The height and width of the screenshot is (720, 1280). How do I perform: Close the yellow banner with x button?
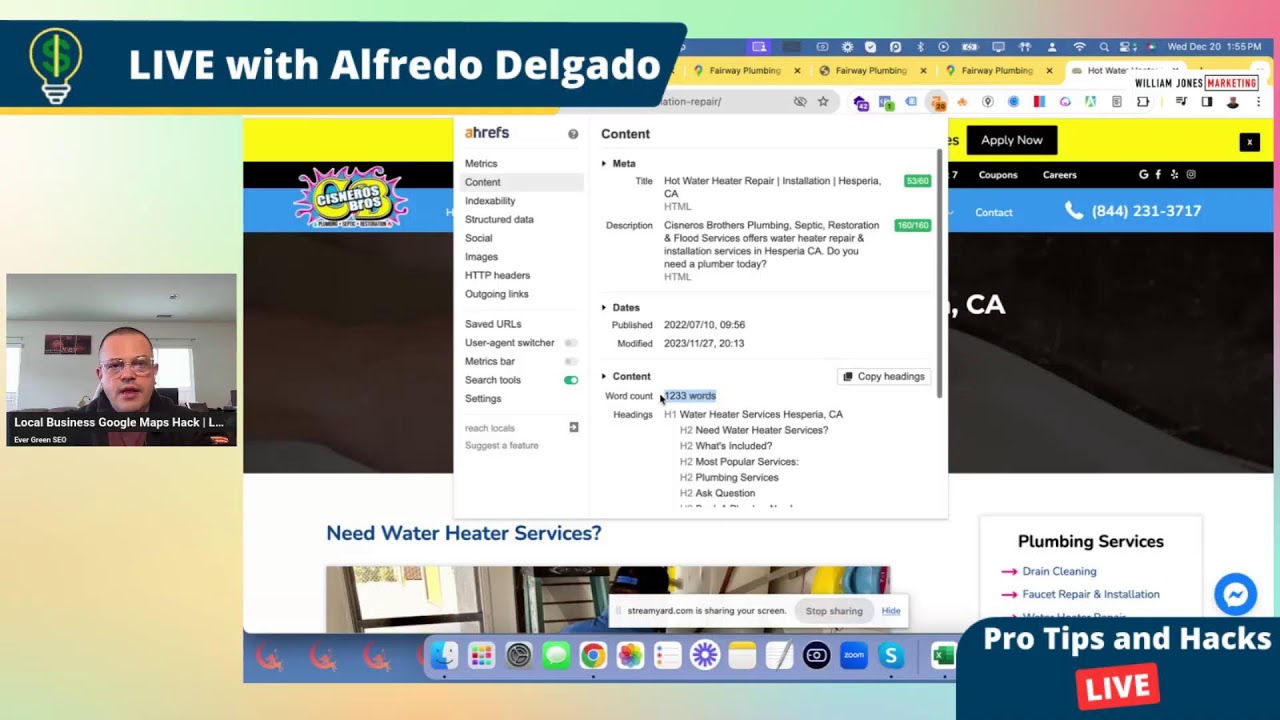click(x=1249, y=142)
